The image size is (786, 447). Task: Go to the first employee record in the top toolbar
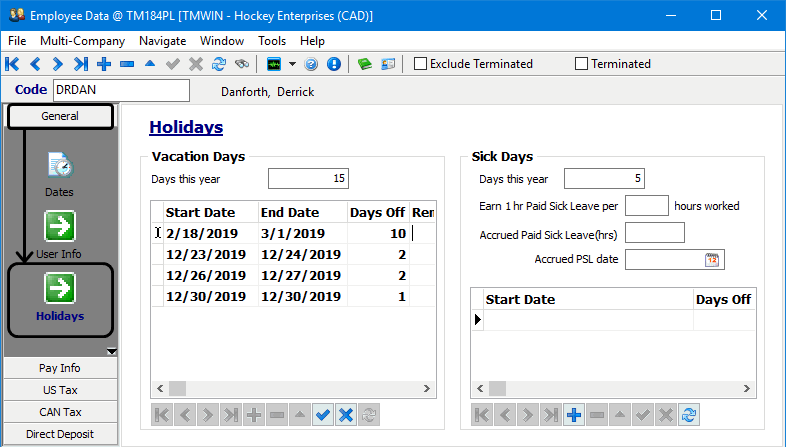click(x=12, y=64)
